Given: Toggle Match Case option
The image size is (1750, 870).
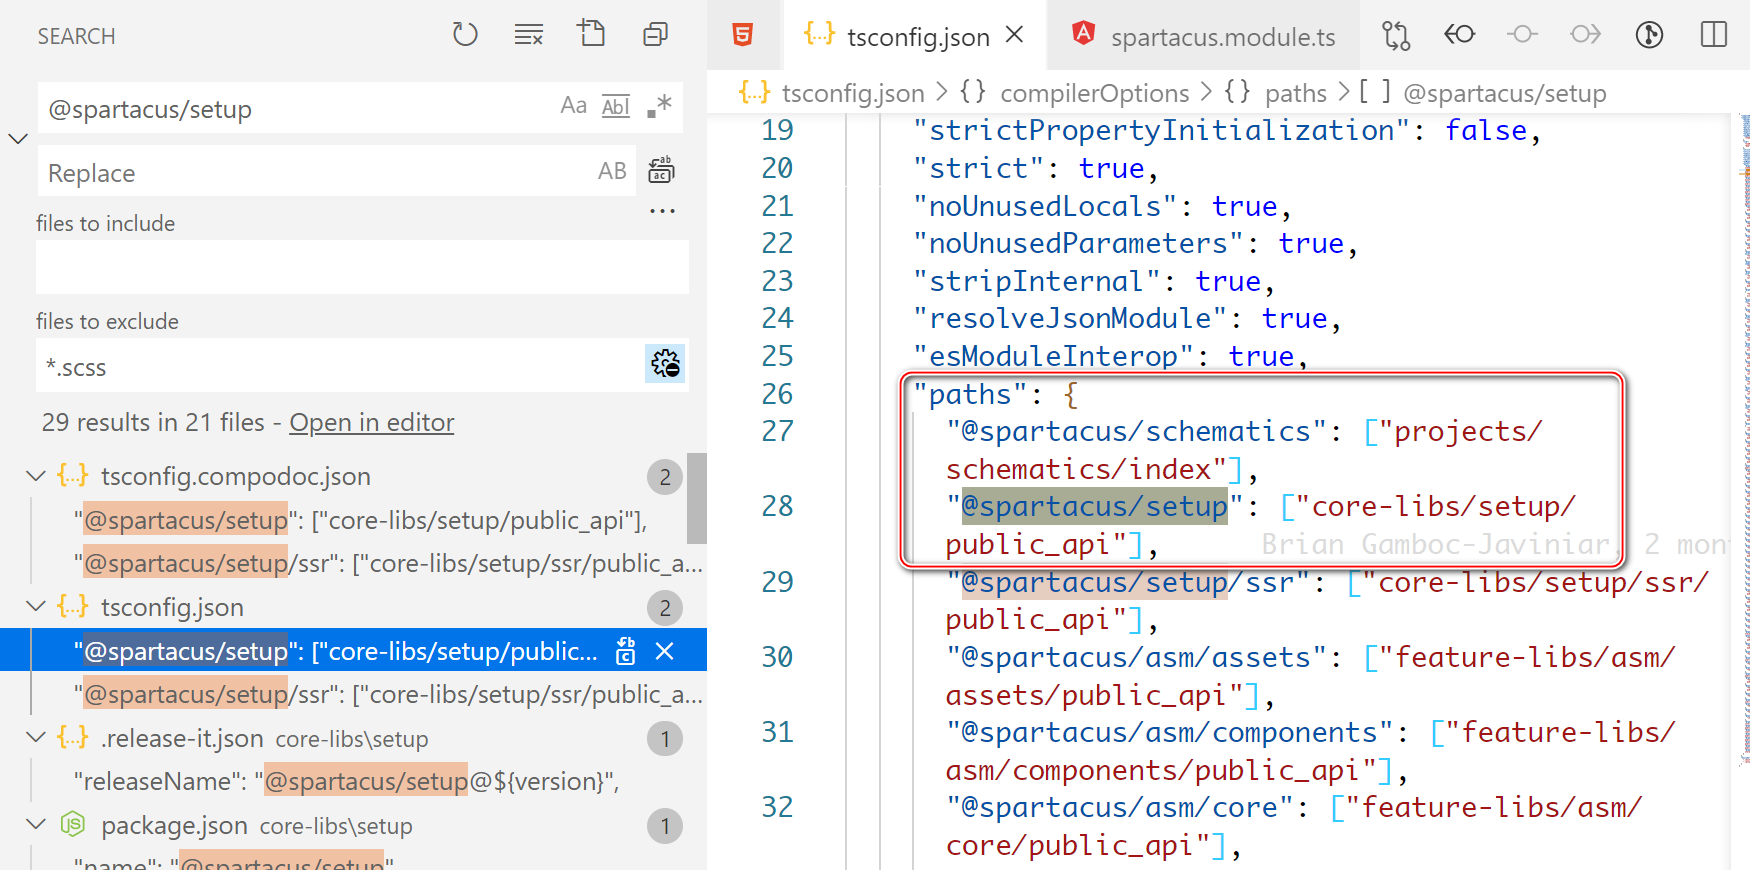Looking at the screenshot, I should pyautogui.click(x=574, y=106).
